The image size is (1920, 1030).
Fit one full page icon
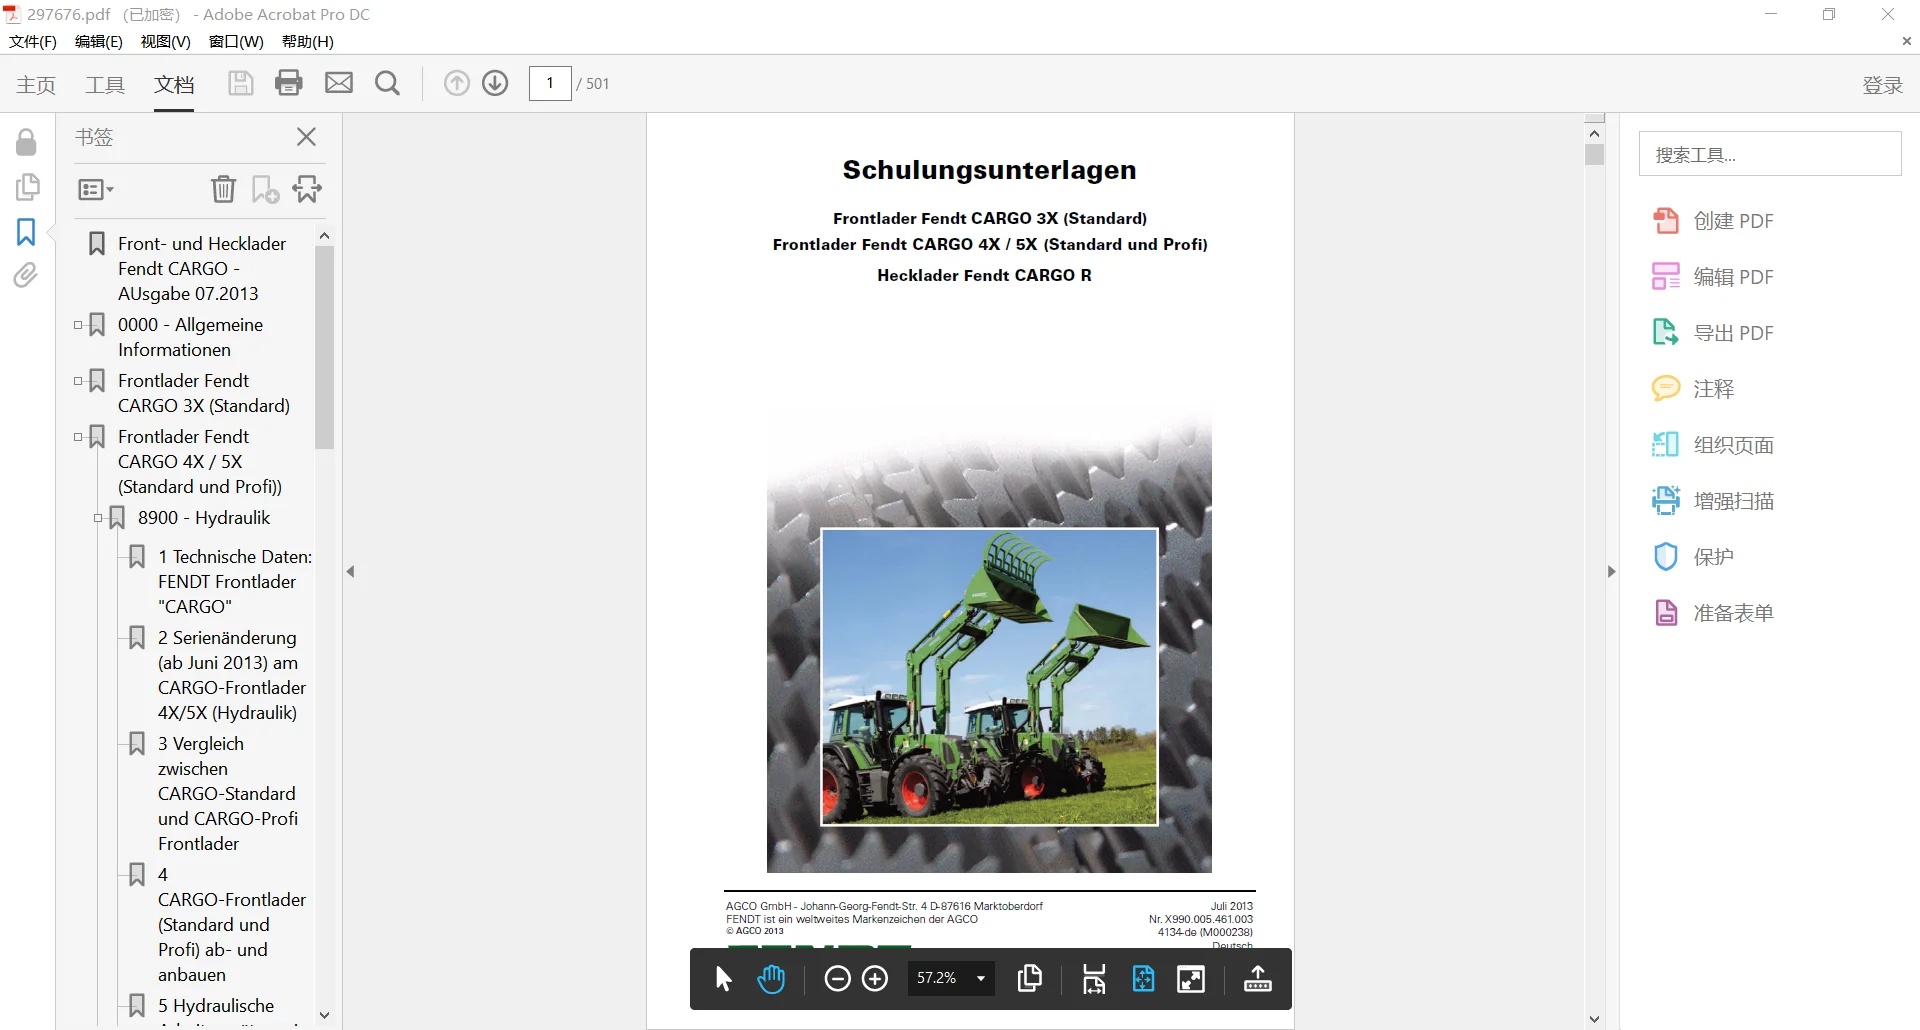tap(1143, 979)
